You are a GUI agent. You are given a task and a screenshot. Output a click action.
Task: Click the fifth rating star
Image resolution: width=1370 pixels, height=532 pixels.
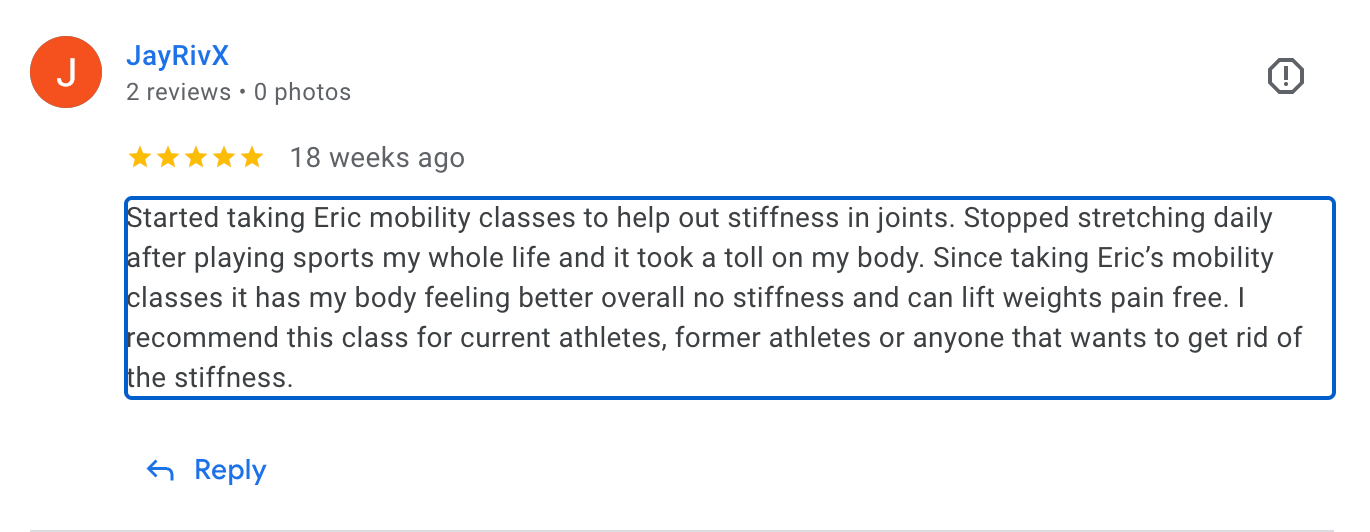[252, 157]
